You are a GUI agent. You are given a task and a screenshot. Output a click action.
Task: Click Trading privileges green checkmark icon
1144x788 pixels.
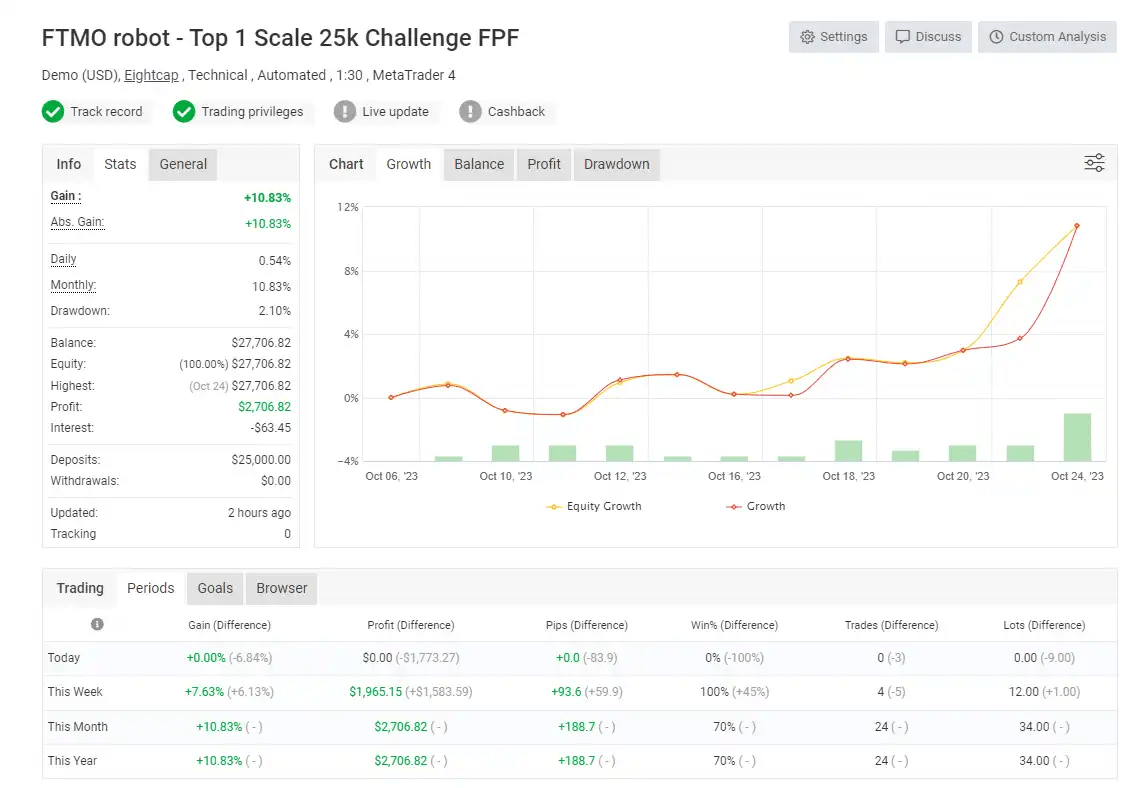click(x=184, y=112)
